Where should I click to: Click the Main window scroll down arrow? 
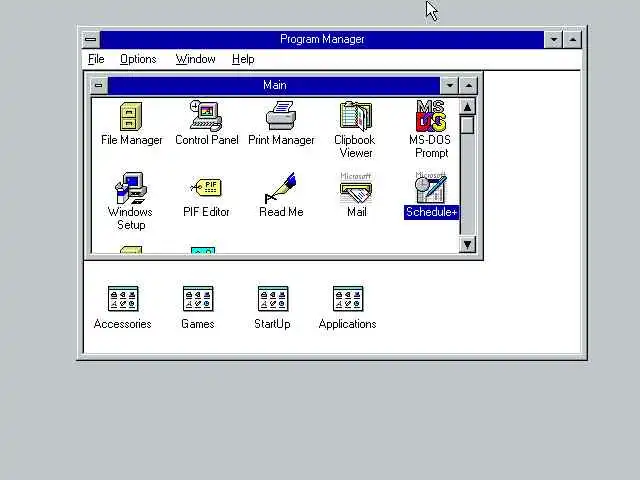tap(467, 244)
